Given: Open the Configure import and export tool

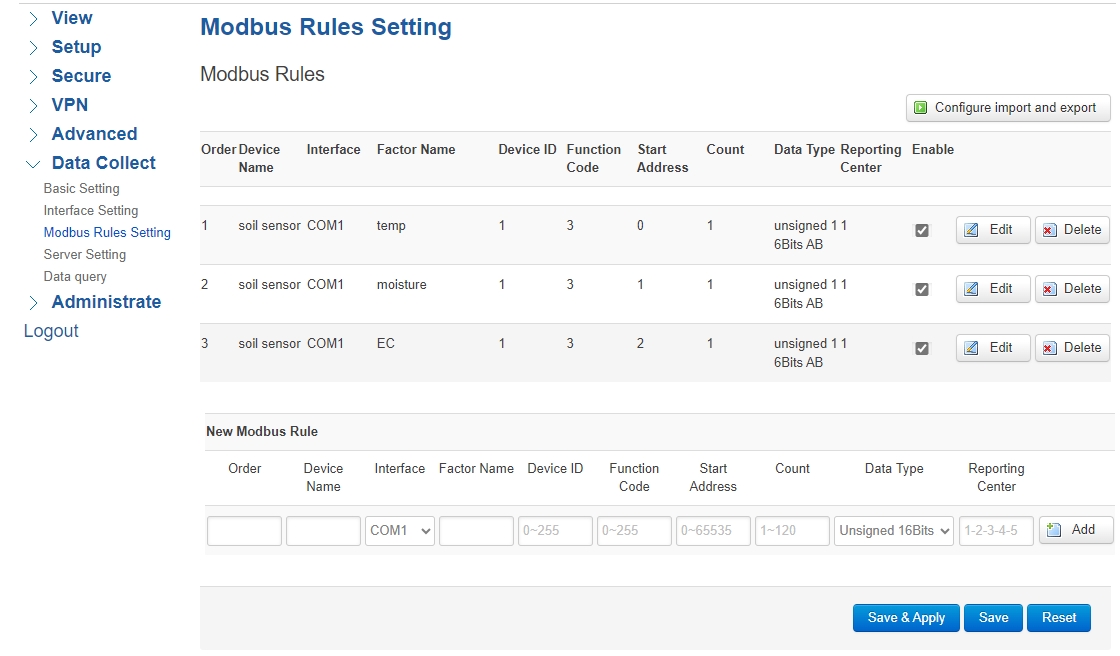Looking at the screenshot, I should click(1007, 107).
